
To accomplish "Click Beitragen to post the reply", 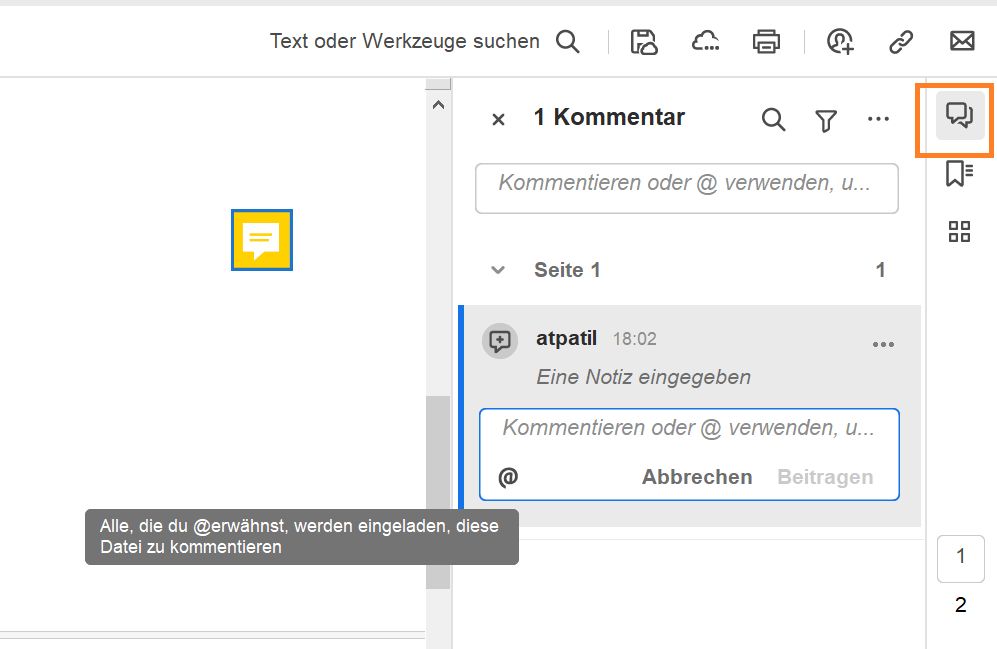I will pyautogui.click(x=826, y=477).
